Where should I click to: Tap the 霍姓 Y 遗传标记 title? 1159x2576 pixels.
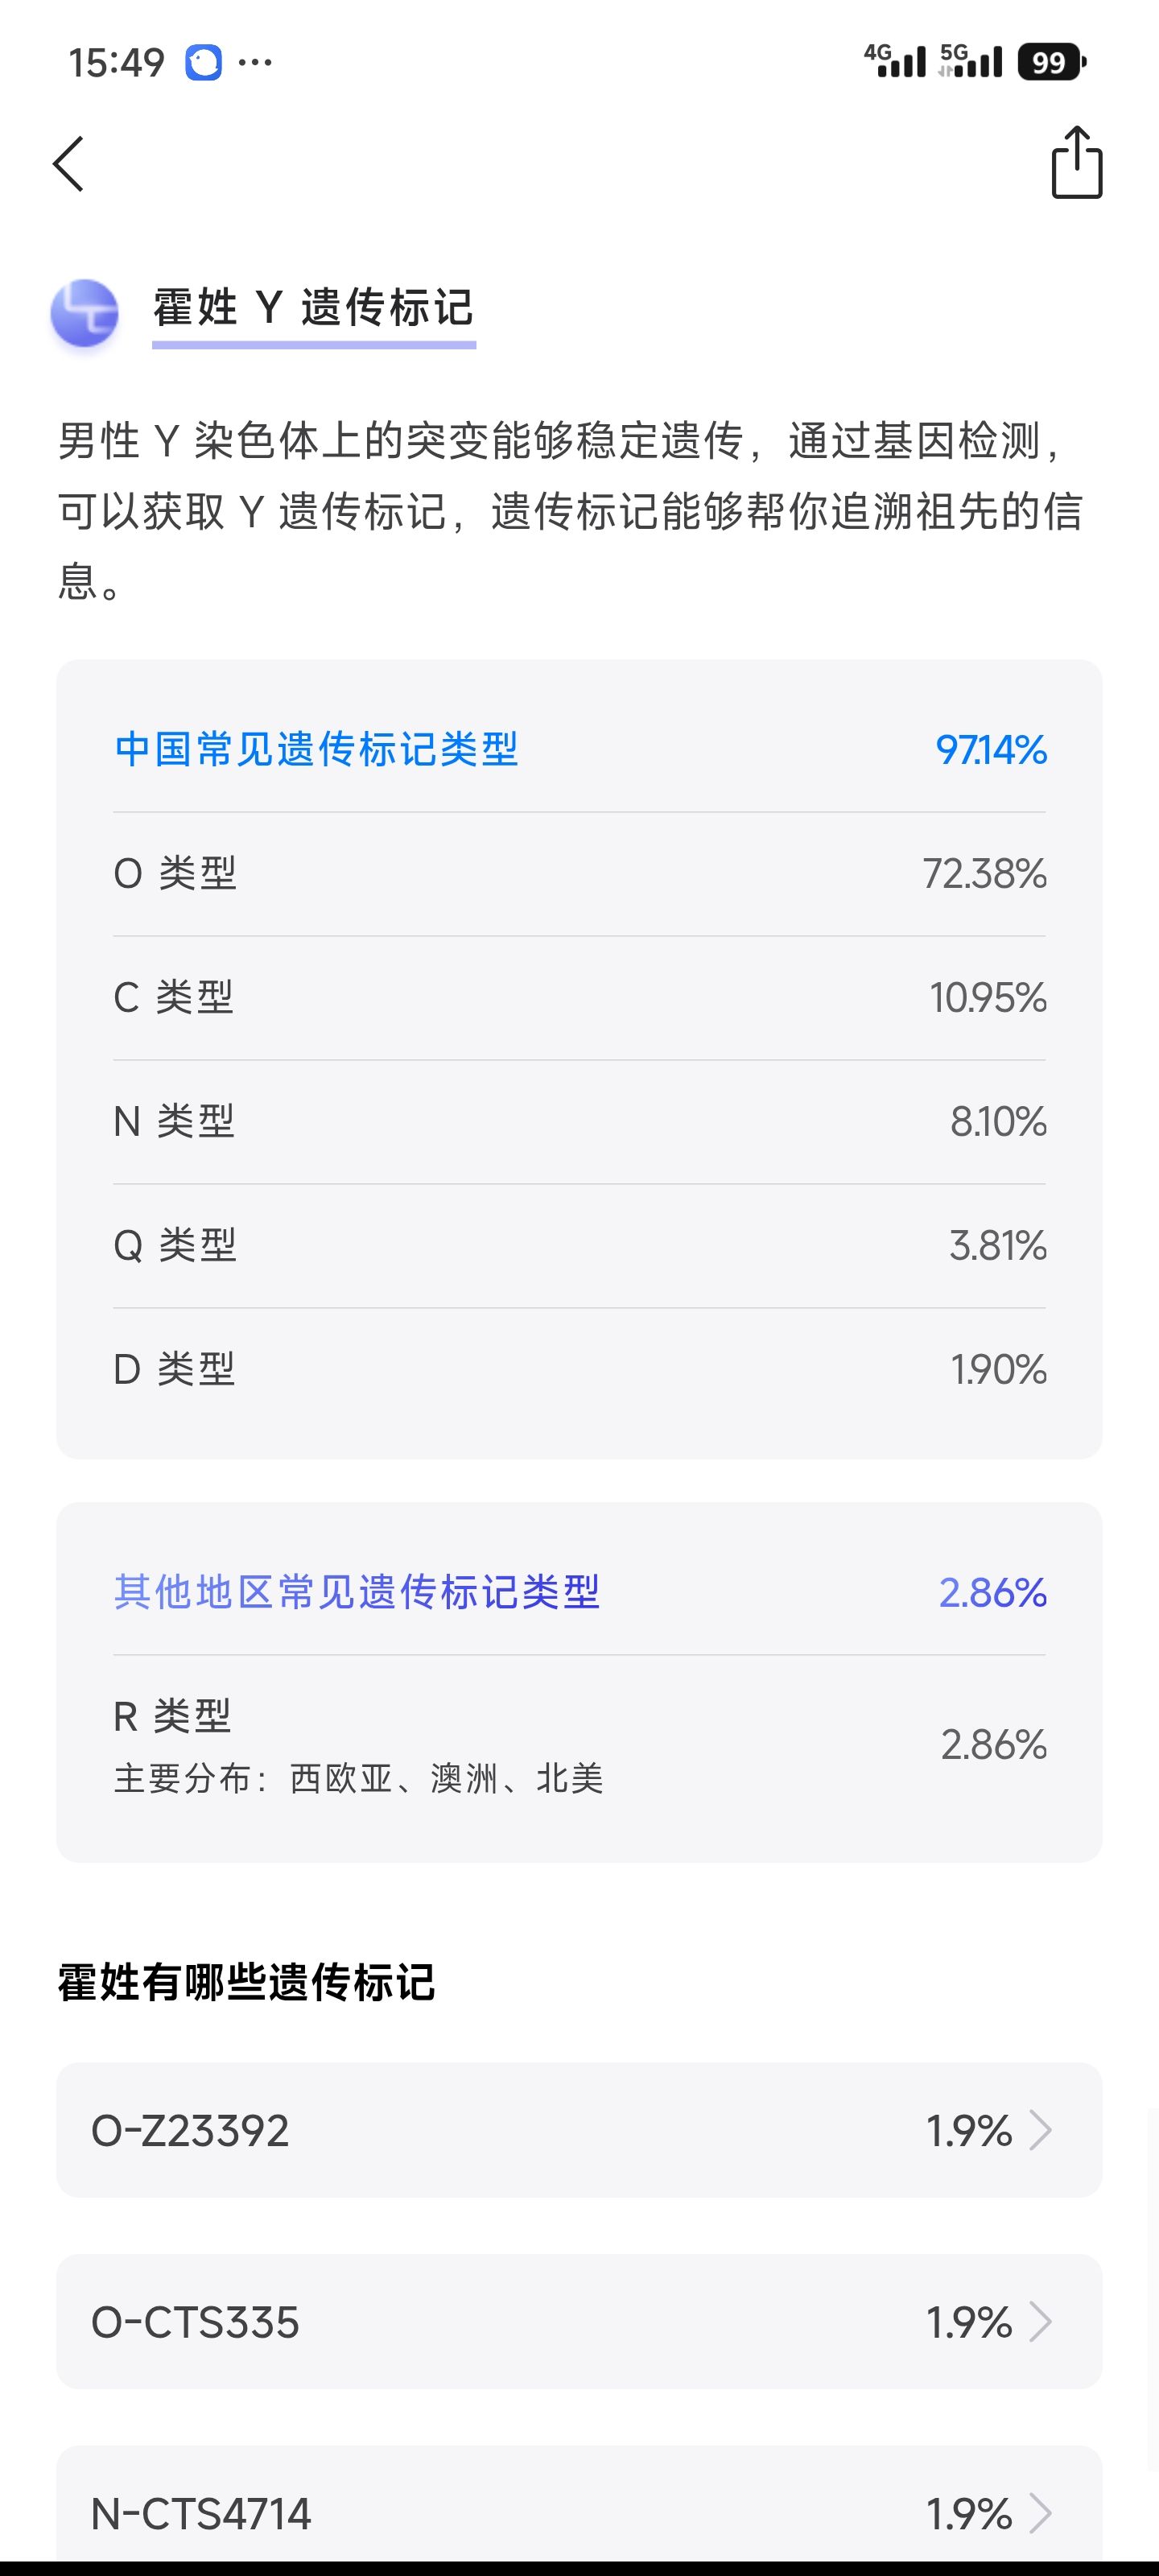pos(313,307)
